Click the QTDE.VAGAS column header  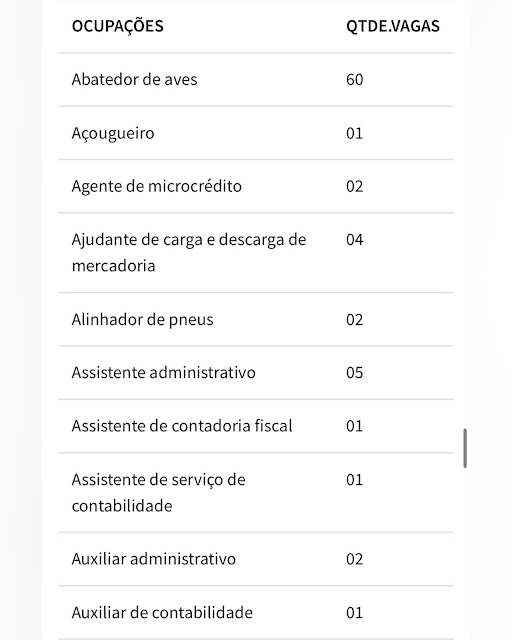[393, 26]
